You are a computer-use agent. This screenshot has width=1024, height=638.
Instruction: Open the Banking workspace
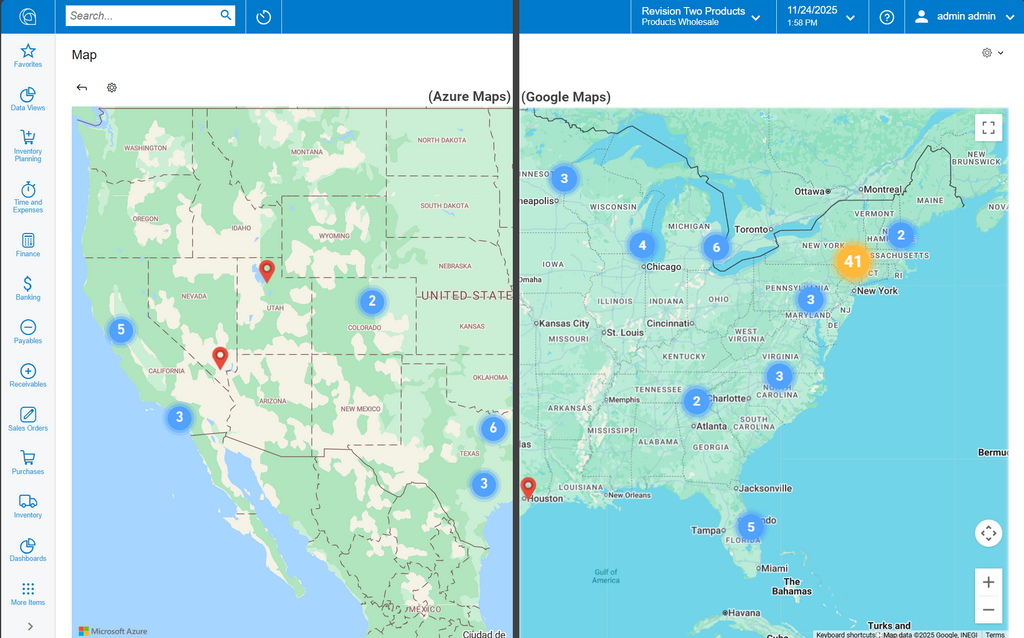(28, 288)
